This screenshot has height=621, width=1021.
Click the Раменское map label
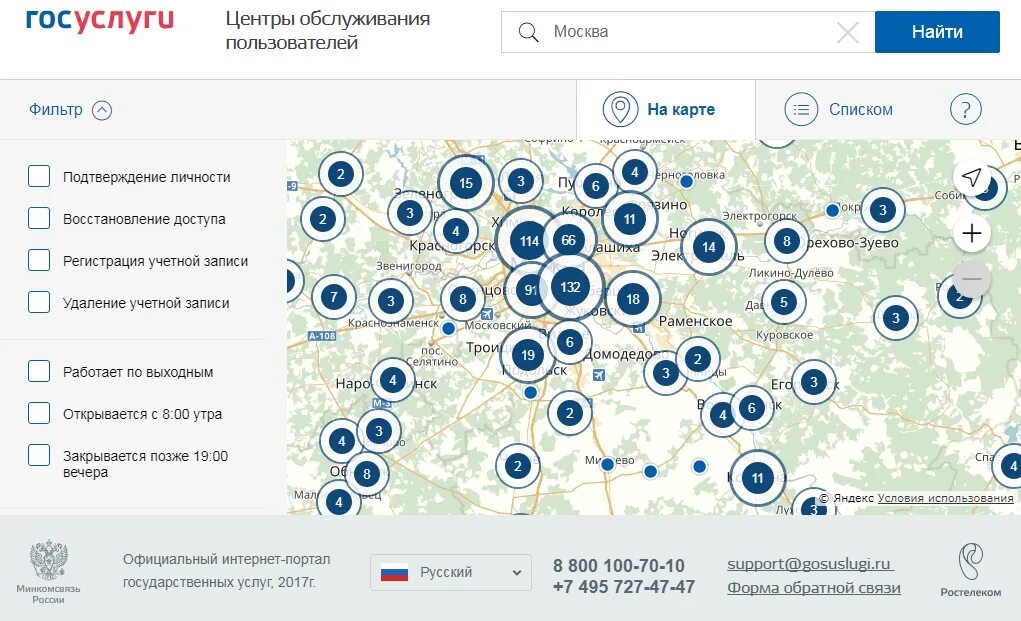(x=695, y=321)
